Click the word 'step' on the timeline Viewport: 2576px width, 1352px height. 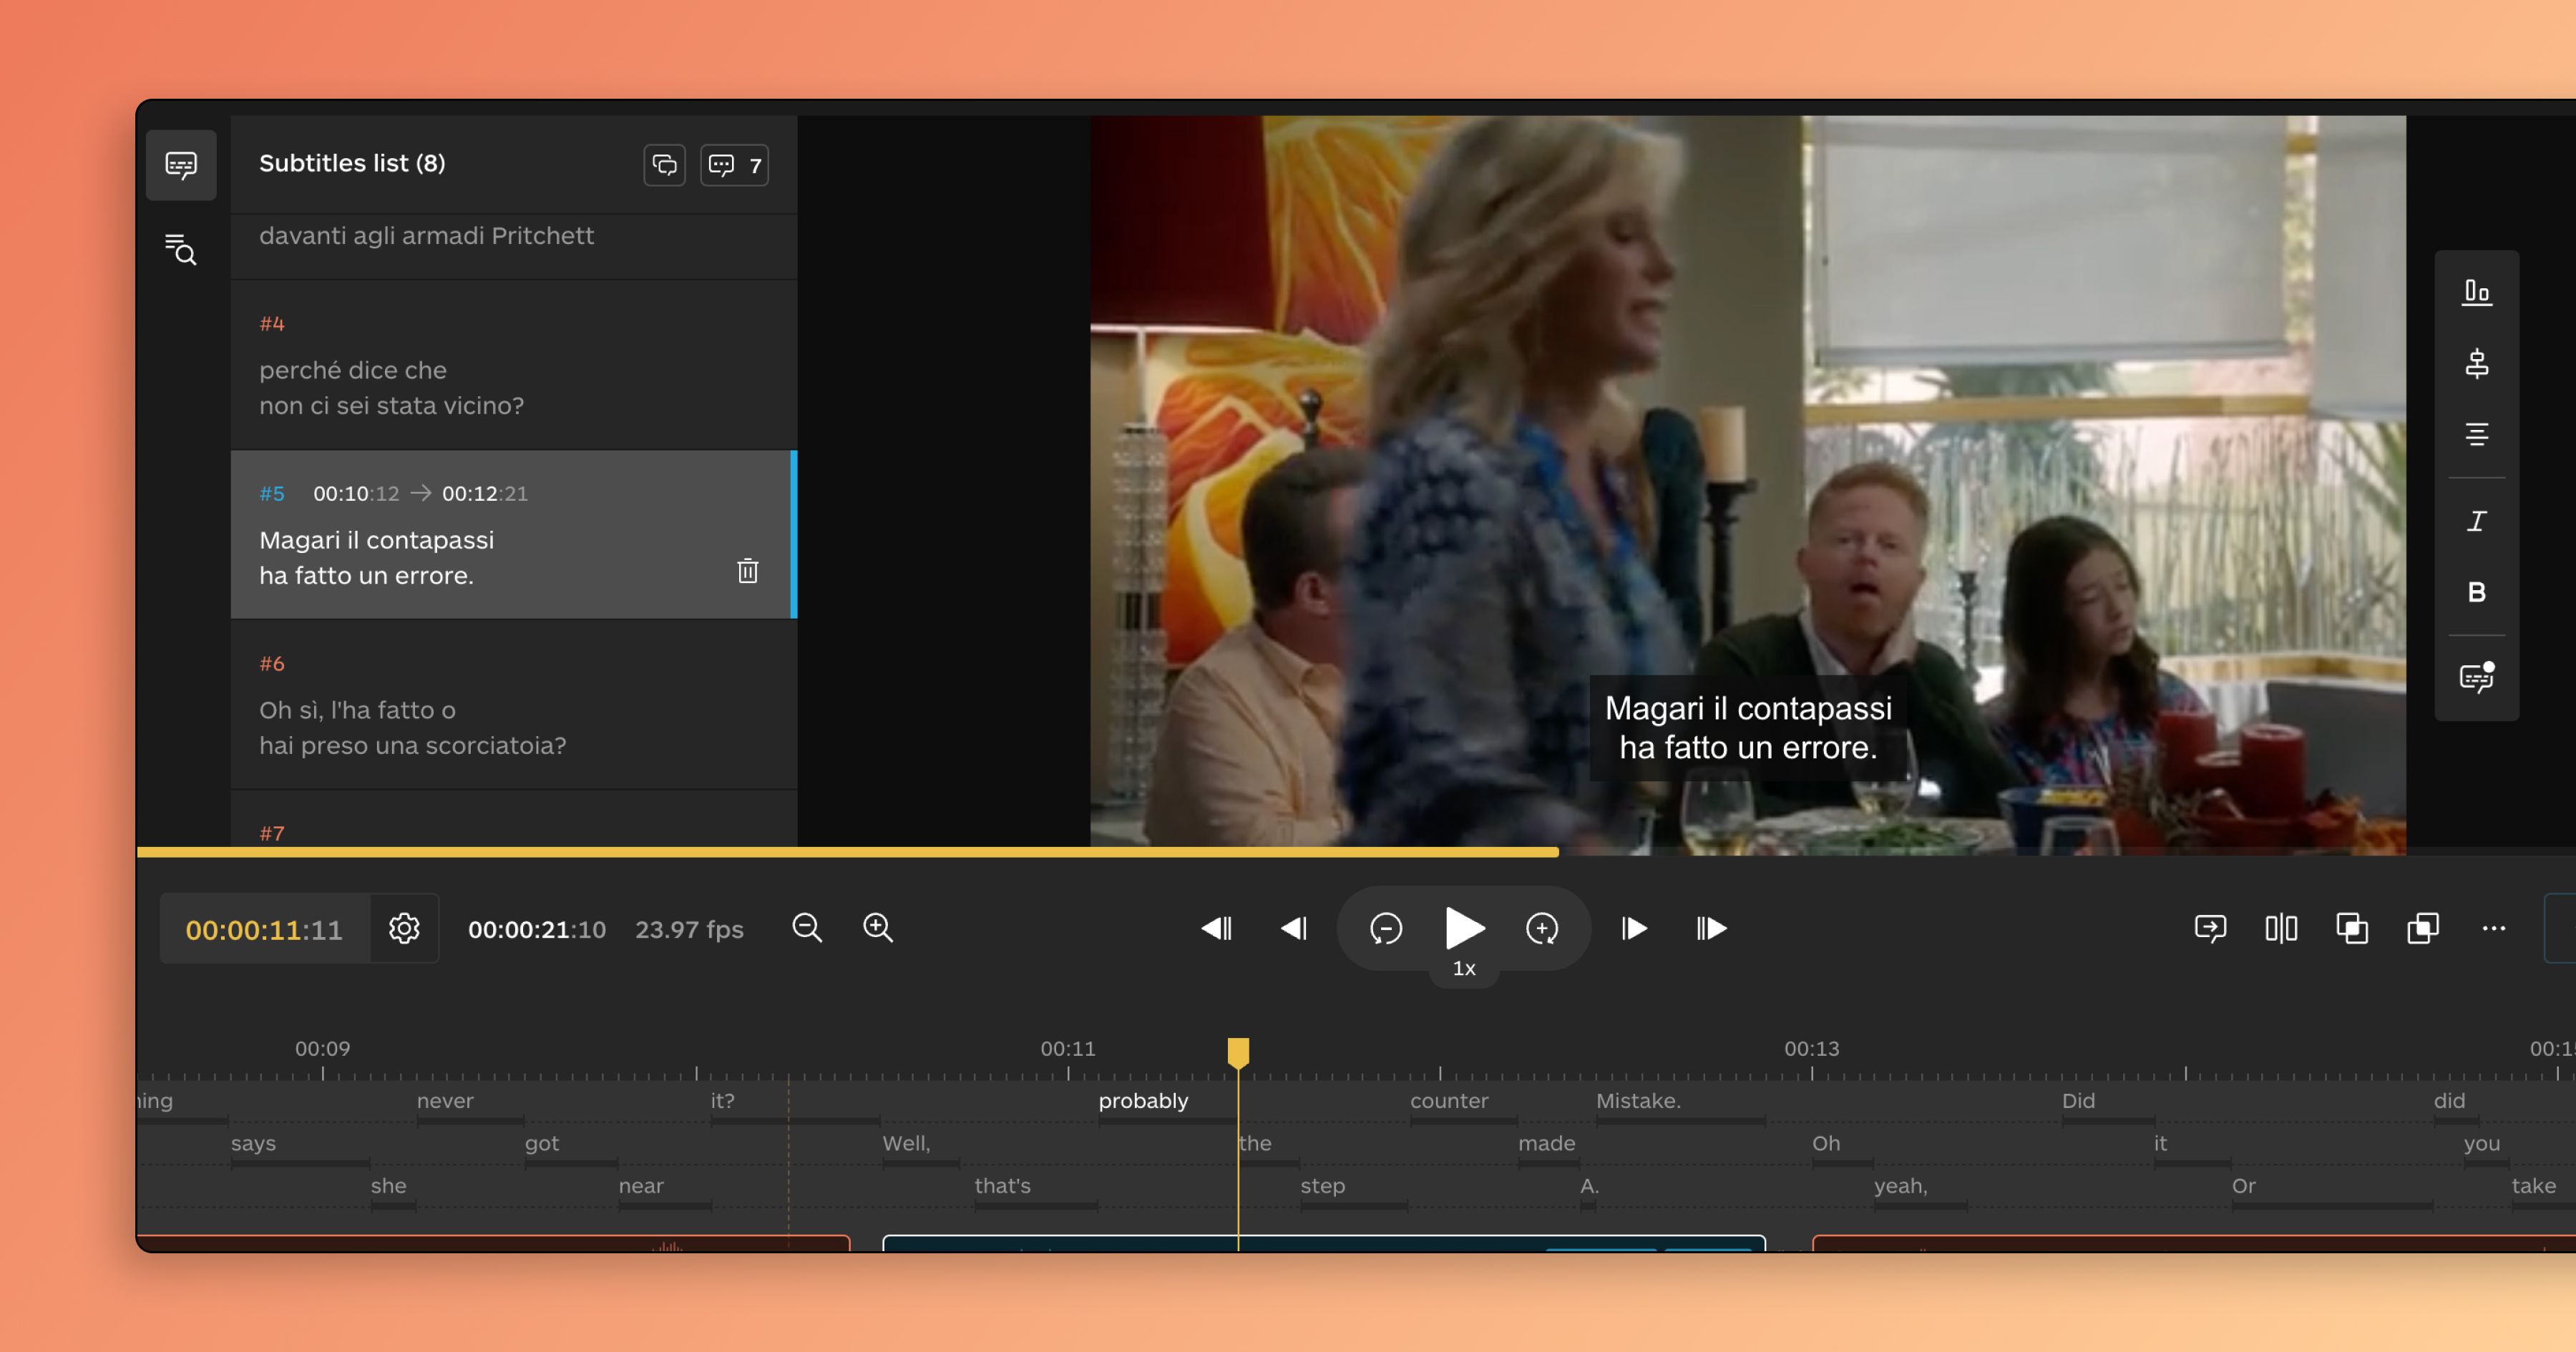tap(1322, 1187)
